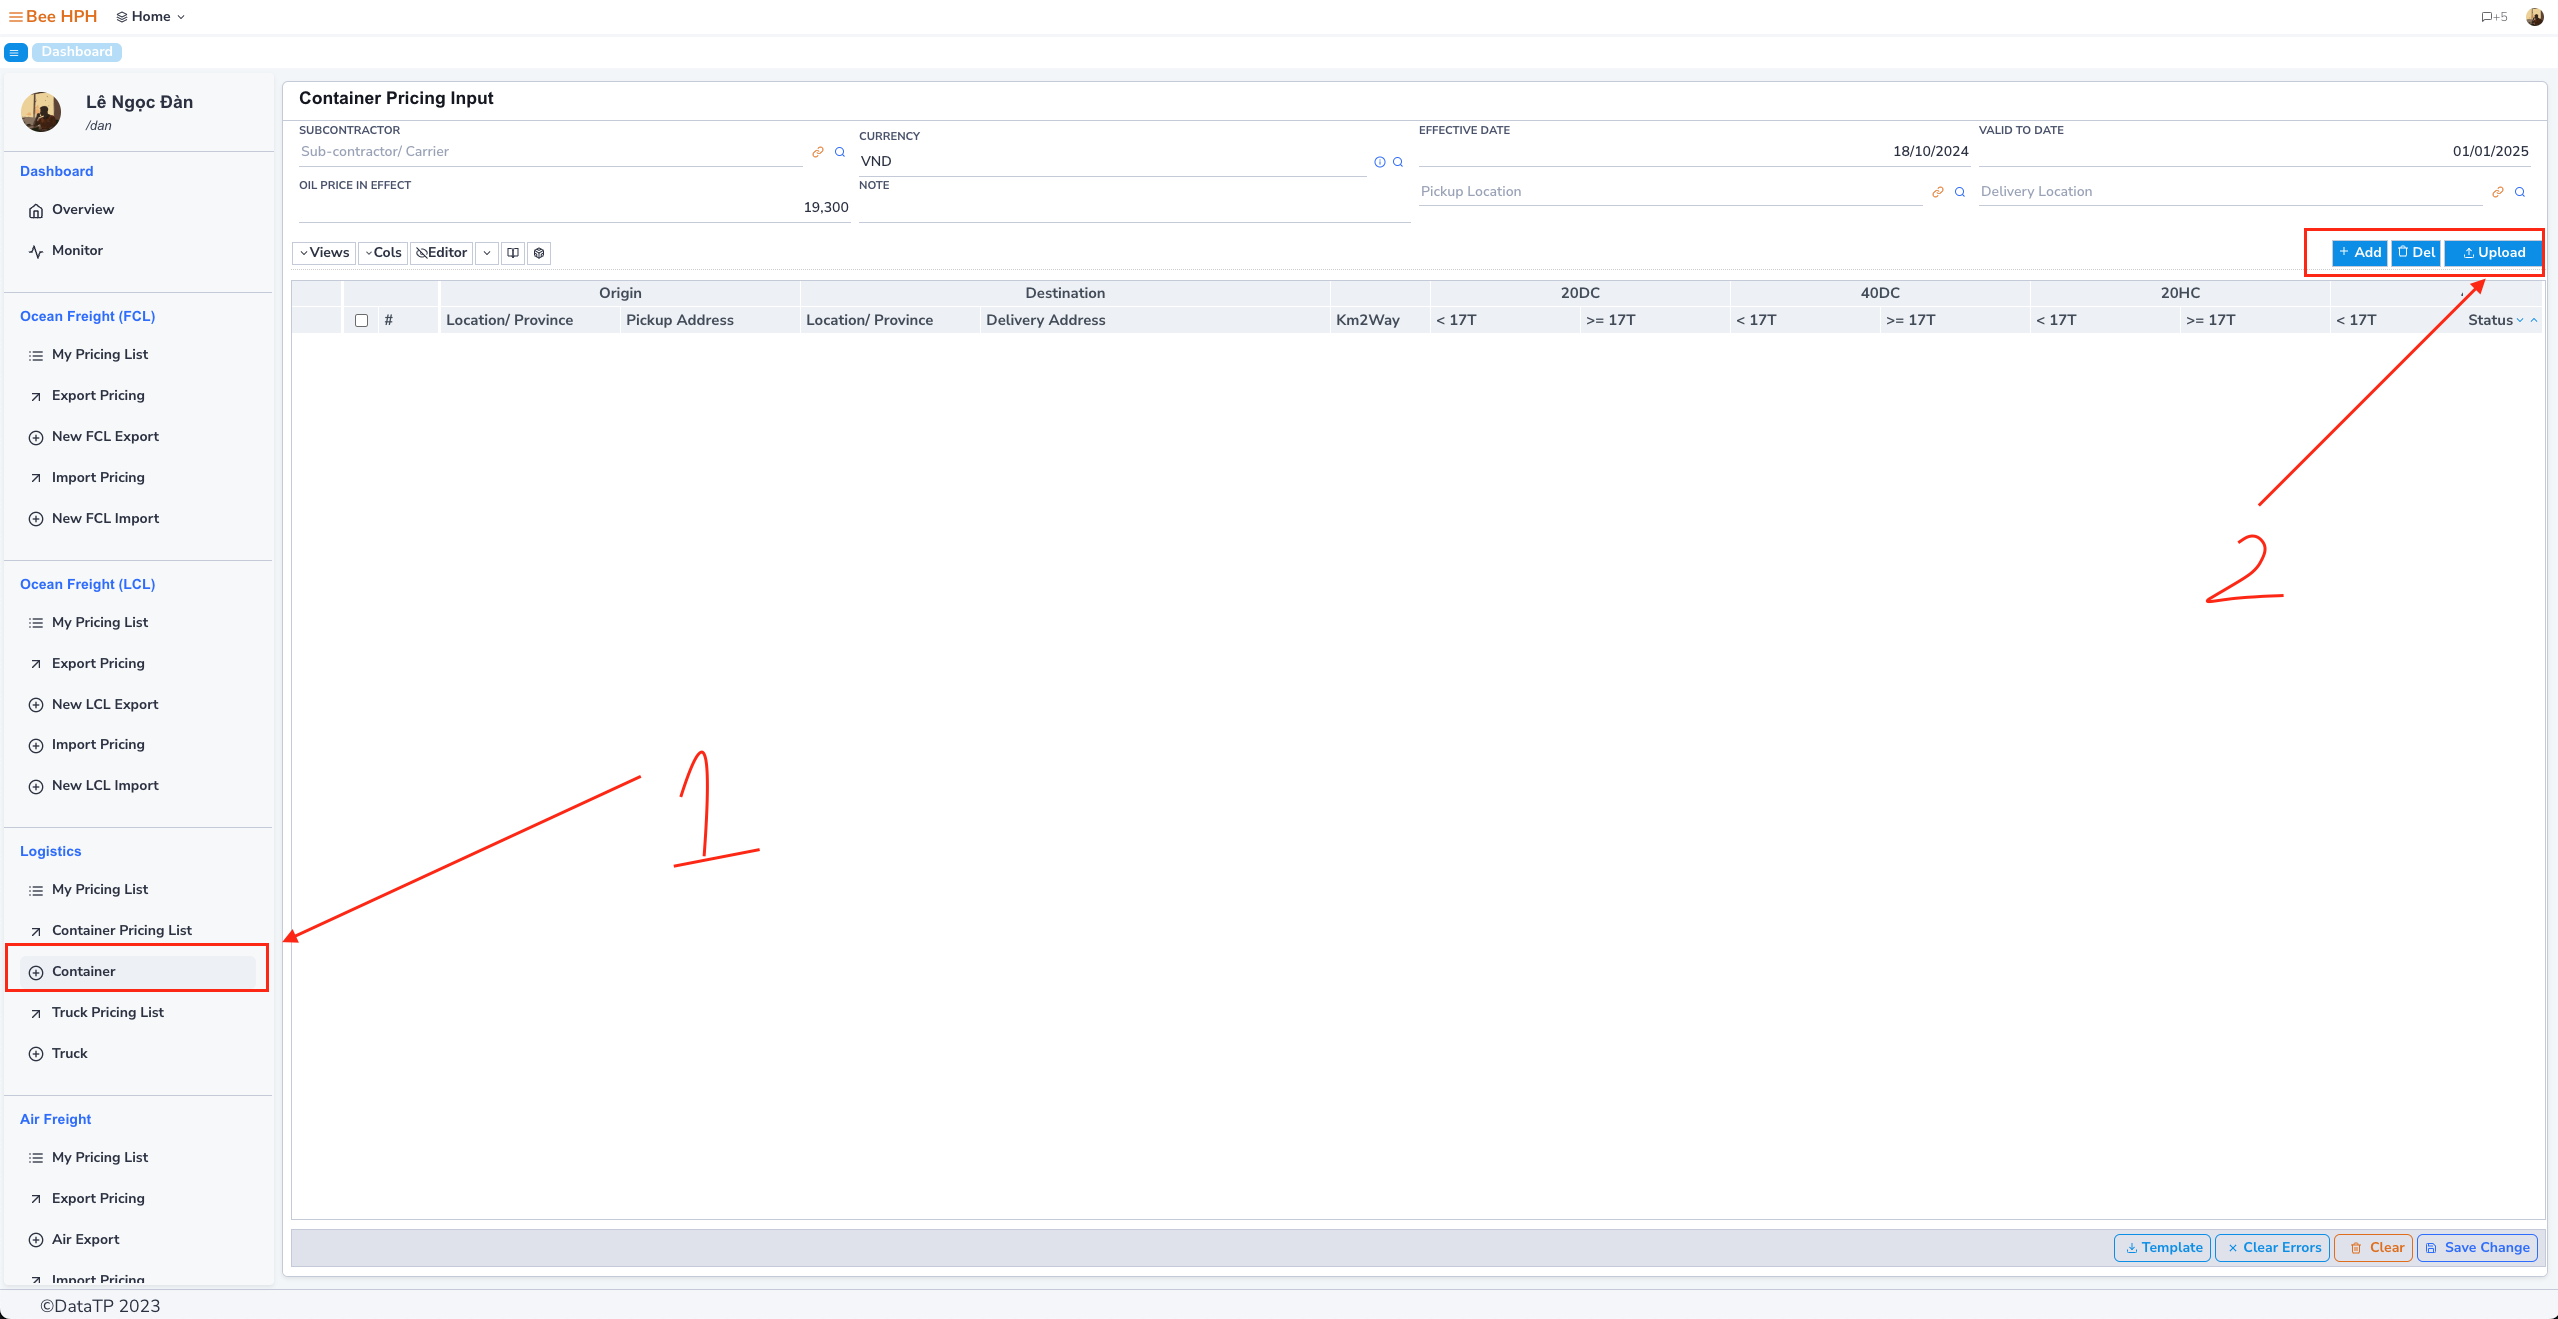Click link icon beside Pickup Location field
2558x1319 pixels.
point(1938,192)
